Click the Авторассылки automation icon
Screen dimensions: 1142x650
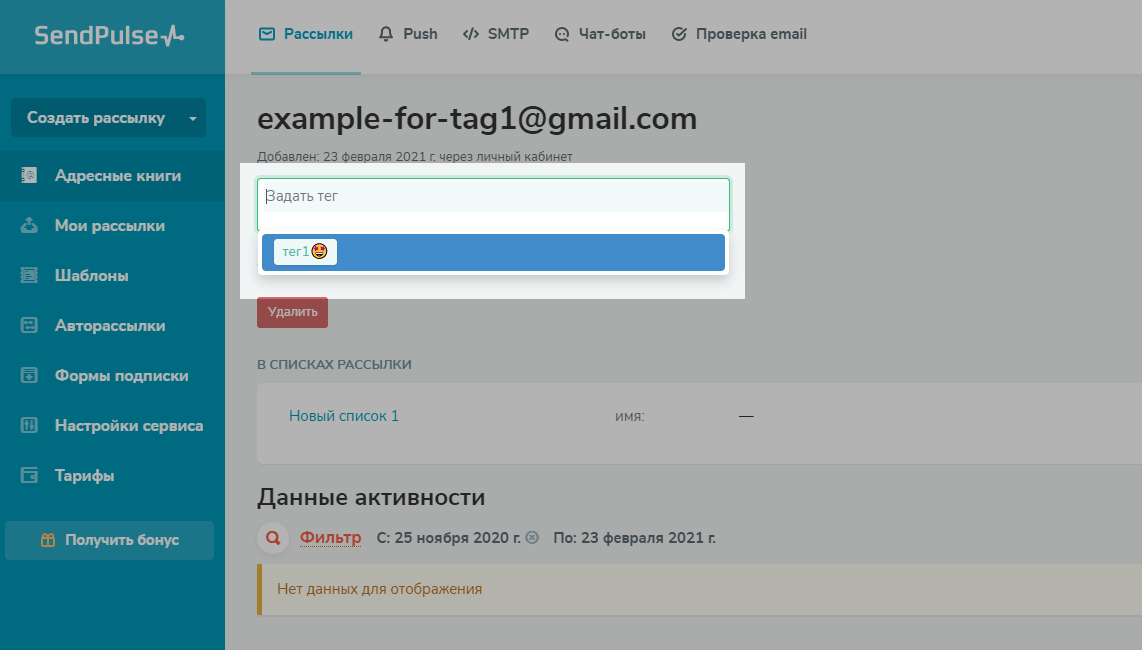coord(30,326)
